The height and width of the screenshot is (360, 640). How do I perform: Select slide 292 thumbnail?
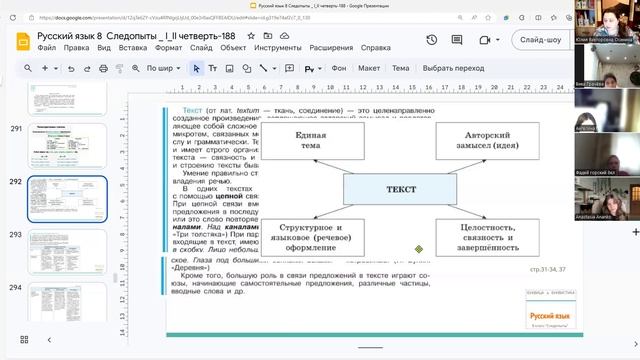pyautogui.click(x=67, y=199)
